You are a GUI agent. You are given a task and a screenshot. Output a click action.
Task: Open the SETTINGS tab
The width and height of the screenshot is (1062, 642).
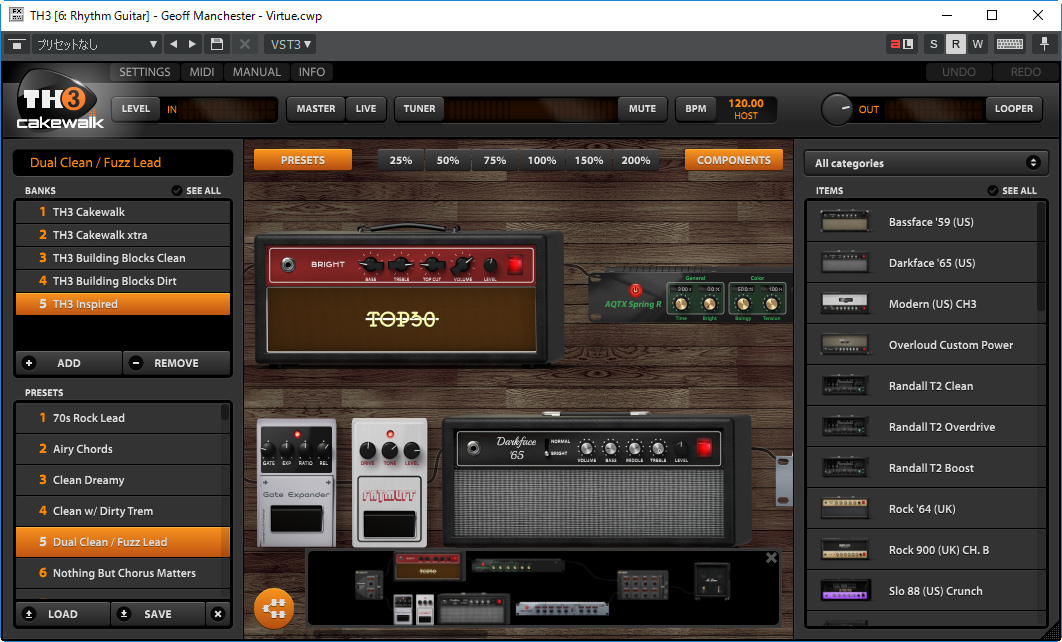coord(145,72)
